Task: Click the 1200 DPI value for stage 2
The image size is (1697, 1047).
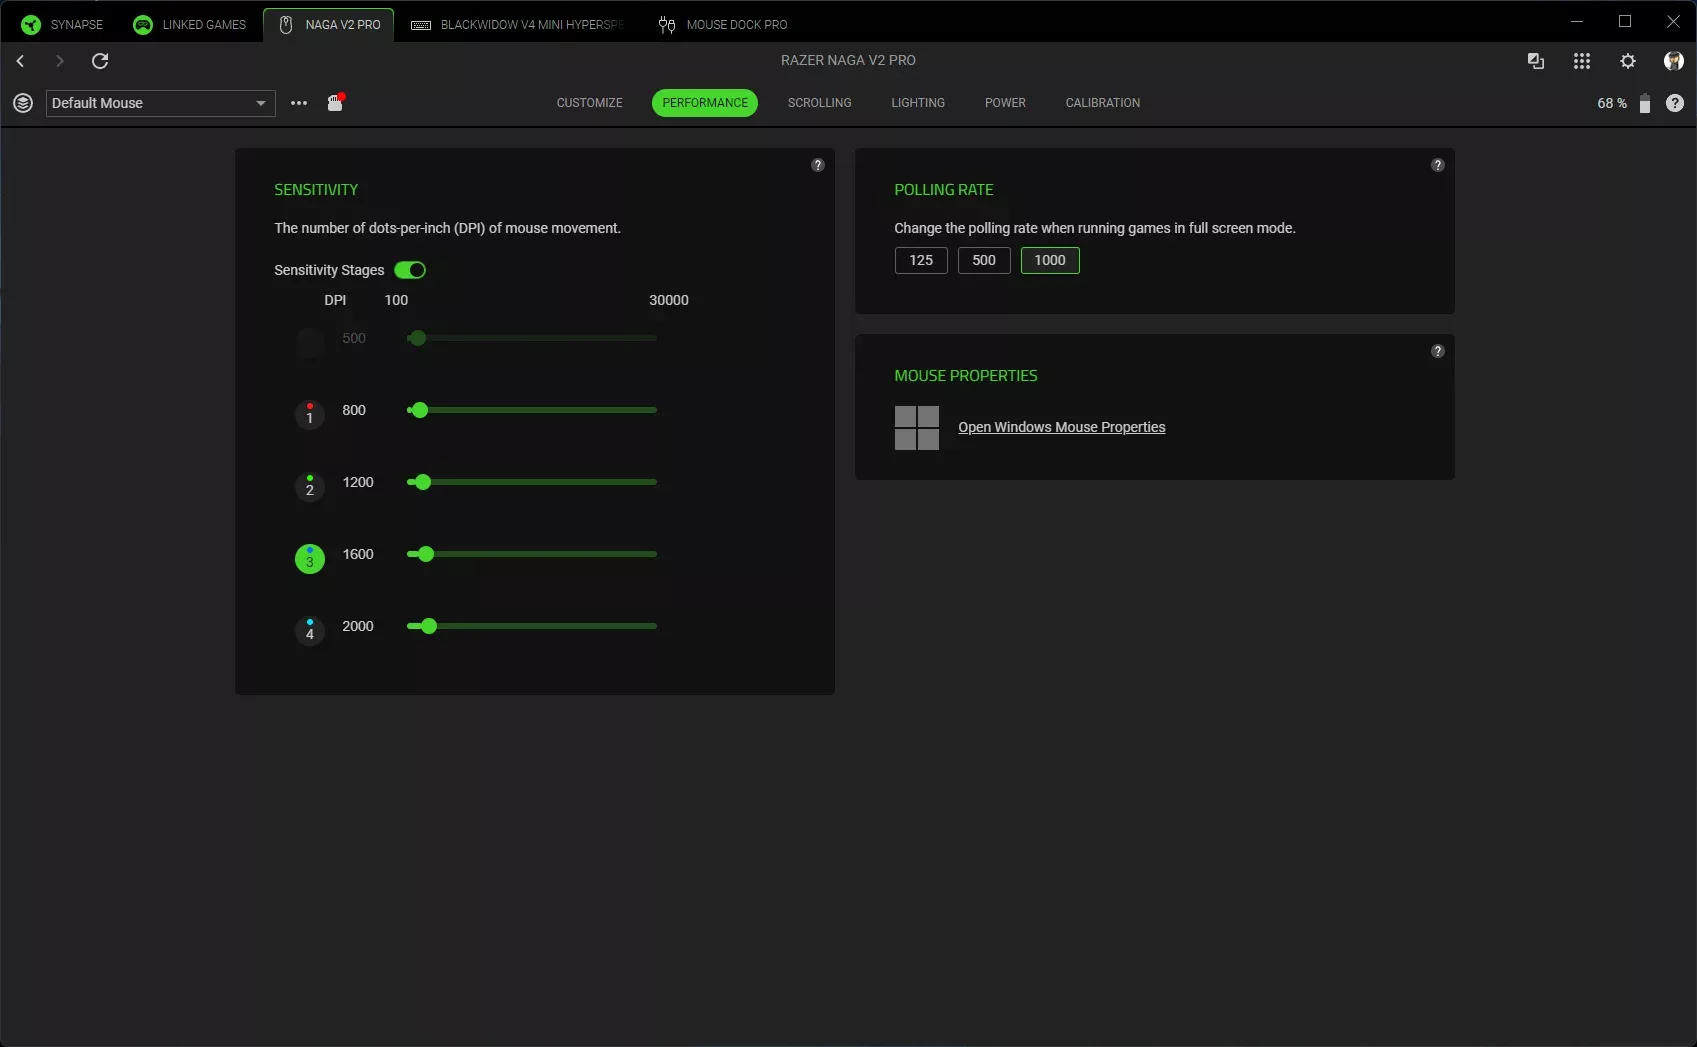Action: (358, 482)
